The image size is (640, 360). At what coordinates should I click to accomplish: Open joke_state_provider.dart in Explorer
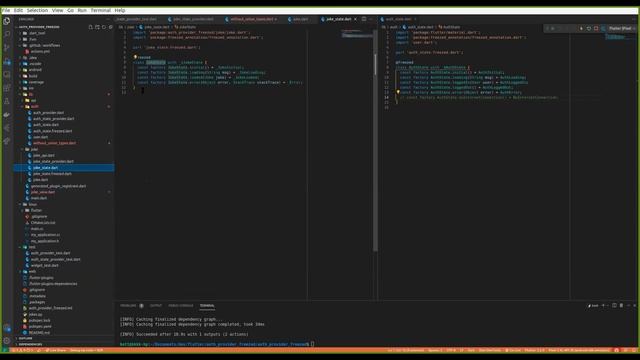point(53,162)
